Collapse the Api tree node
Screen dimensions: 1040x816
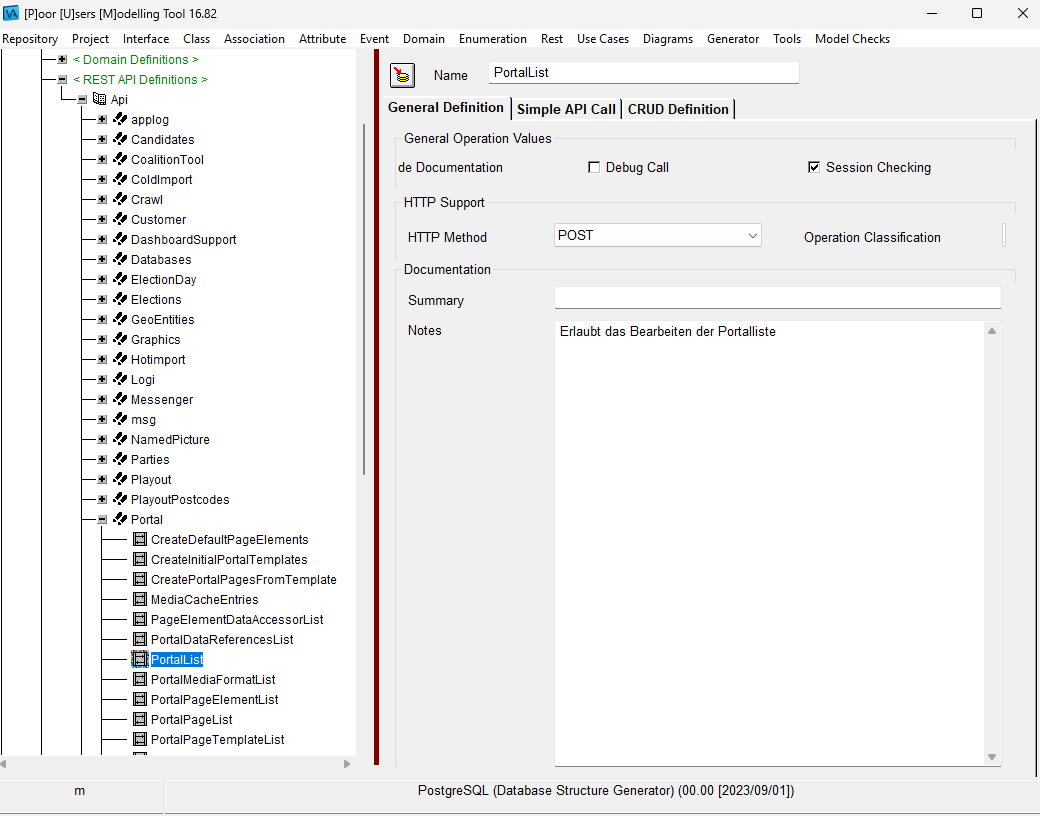point(82,100)
